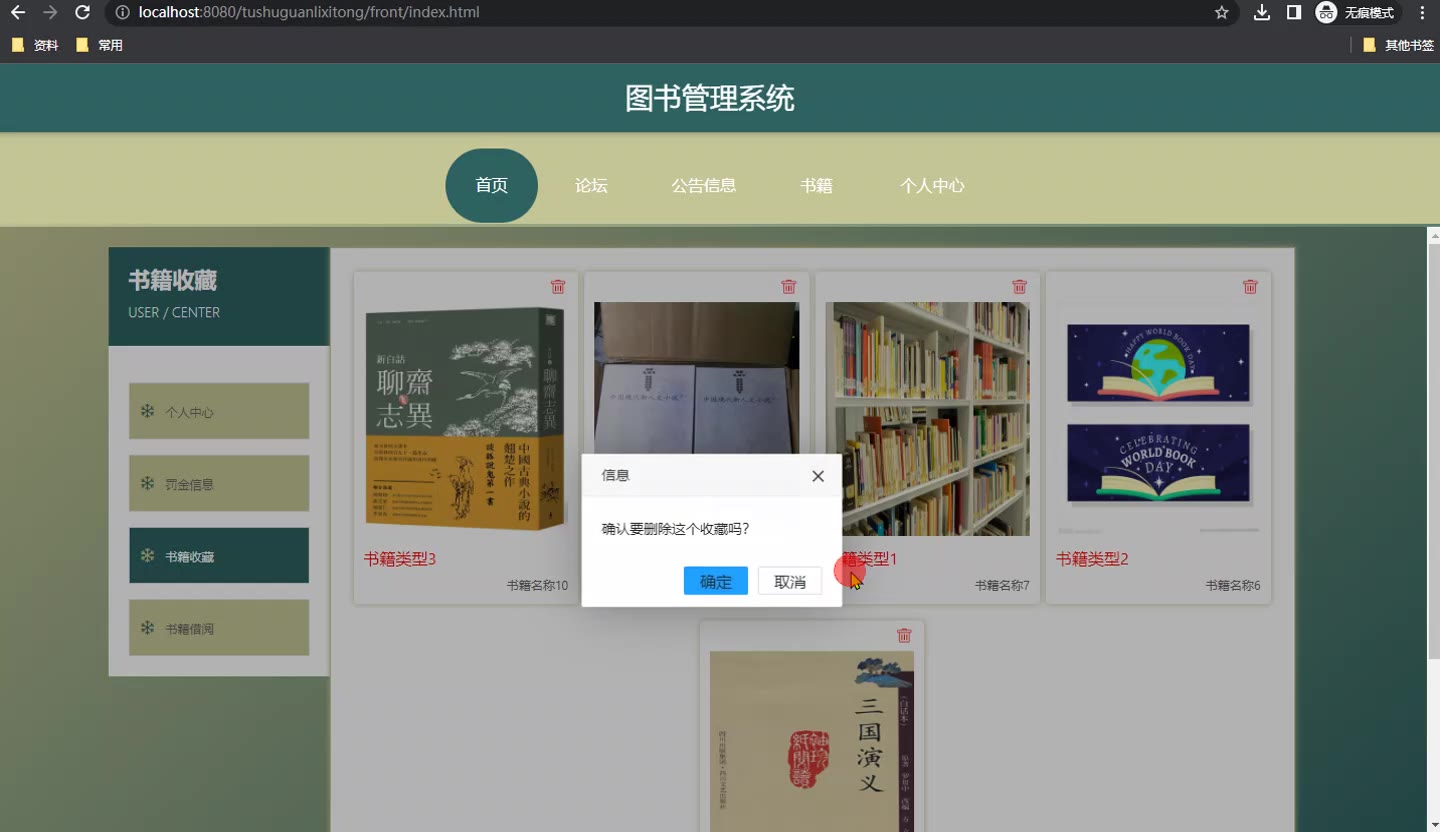
Task: Click snowflake icon beside sidebar 个人中心
Action: pos(147,411)
